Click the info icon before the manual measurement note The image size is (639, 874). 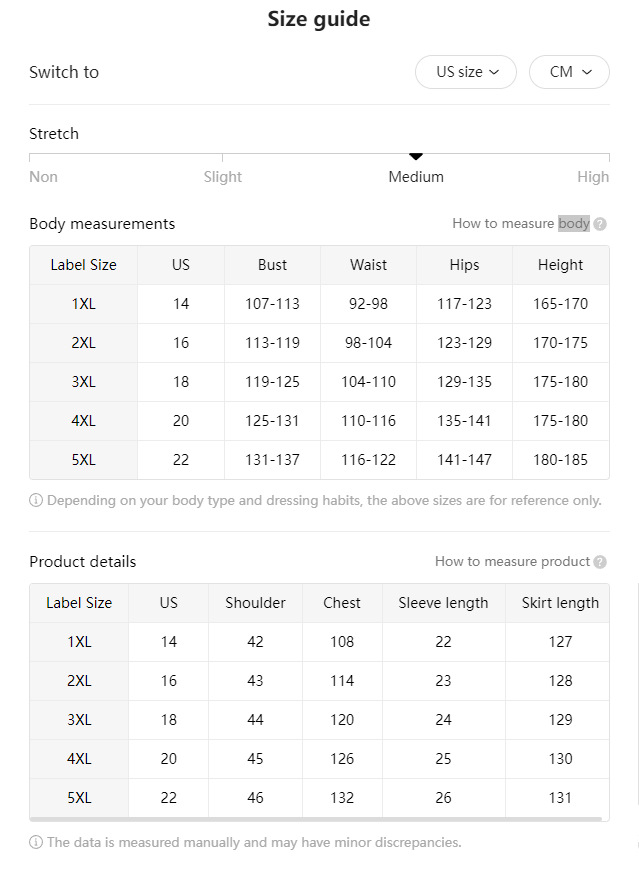36,842
